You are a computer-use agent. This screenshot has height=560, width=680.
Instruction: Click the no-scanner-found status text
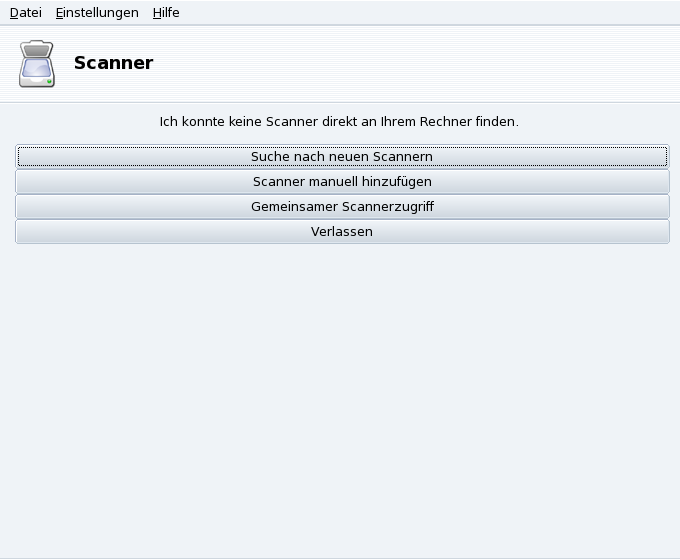pos(339,122)
